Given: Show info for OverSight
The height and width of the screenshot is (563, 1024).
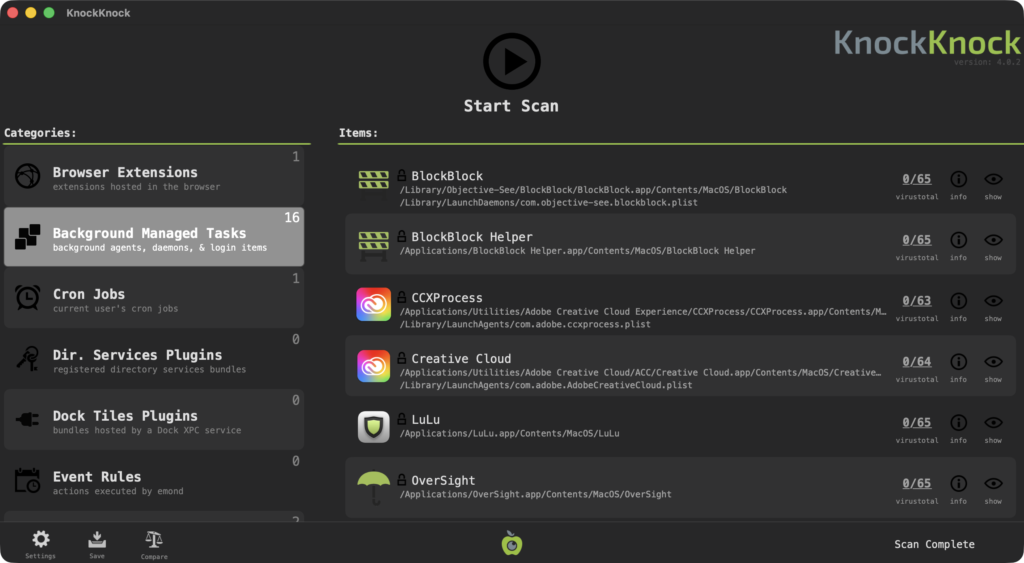Looking at the screenshot, I should pos(958,483).
